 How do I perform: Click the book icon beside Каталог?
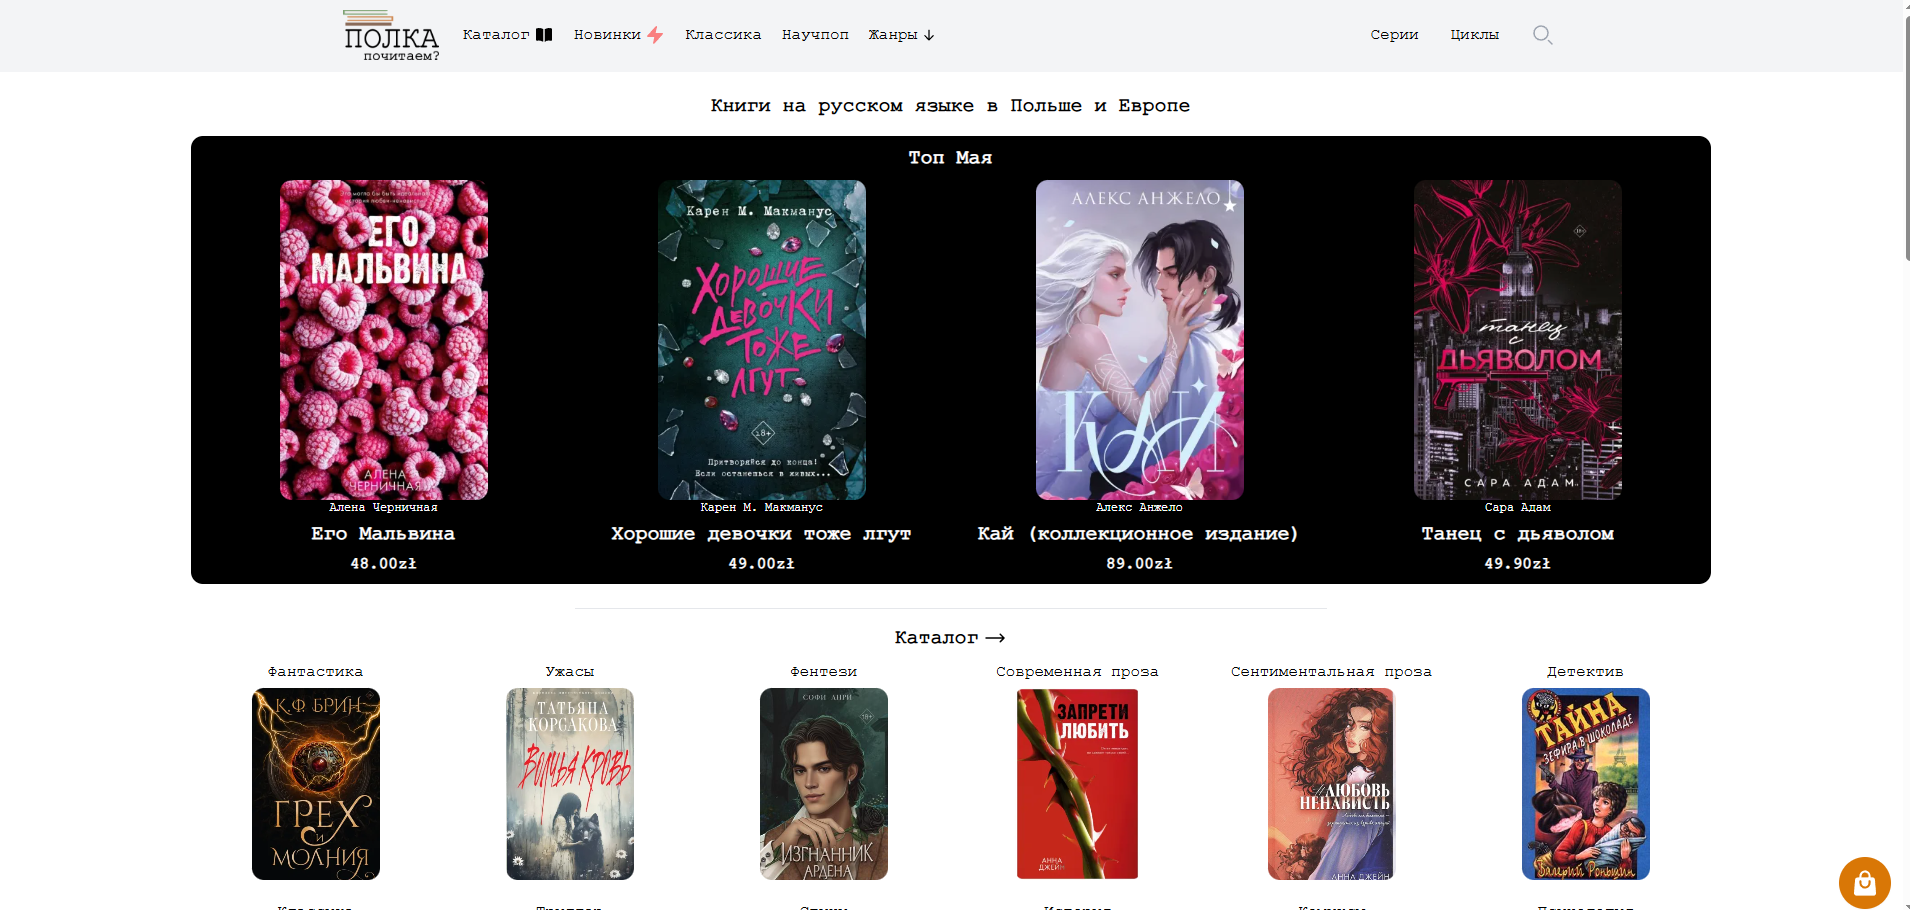(x=544, y=35)
